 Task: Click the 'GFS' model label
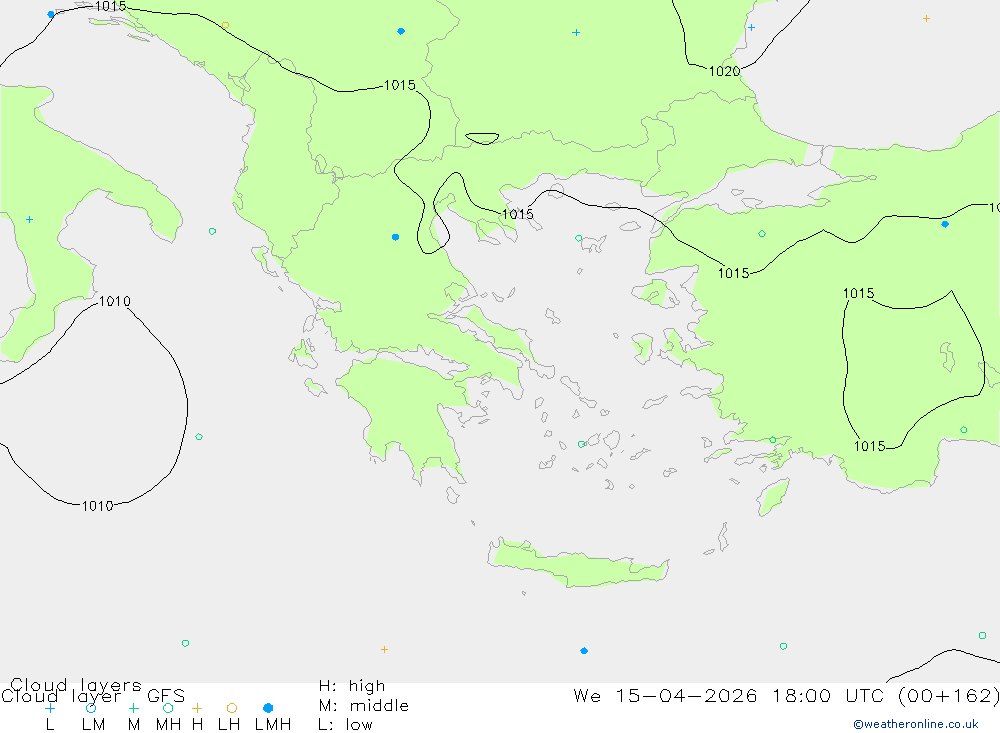166,696
